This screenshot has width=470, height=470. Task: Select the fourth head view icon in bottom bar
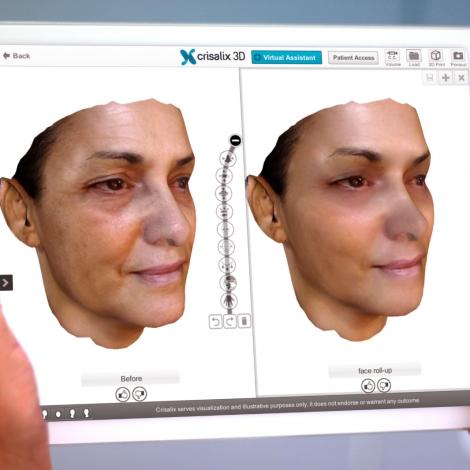coord(86,413)
